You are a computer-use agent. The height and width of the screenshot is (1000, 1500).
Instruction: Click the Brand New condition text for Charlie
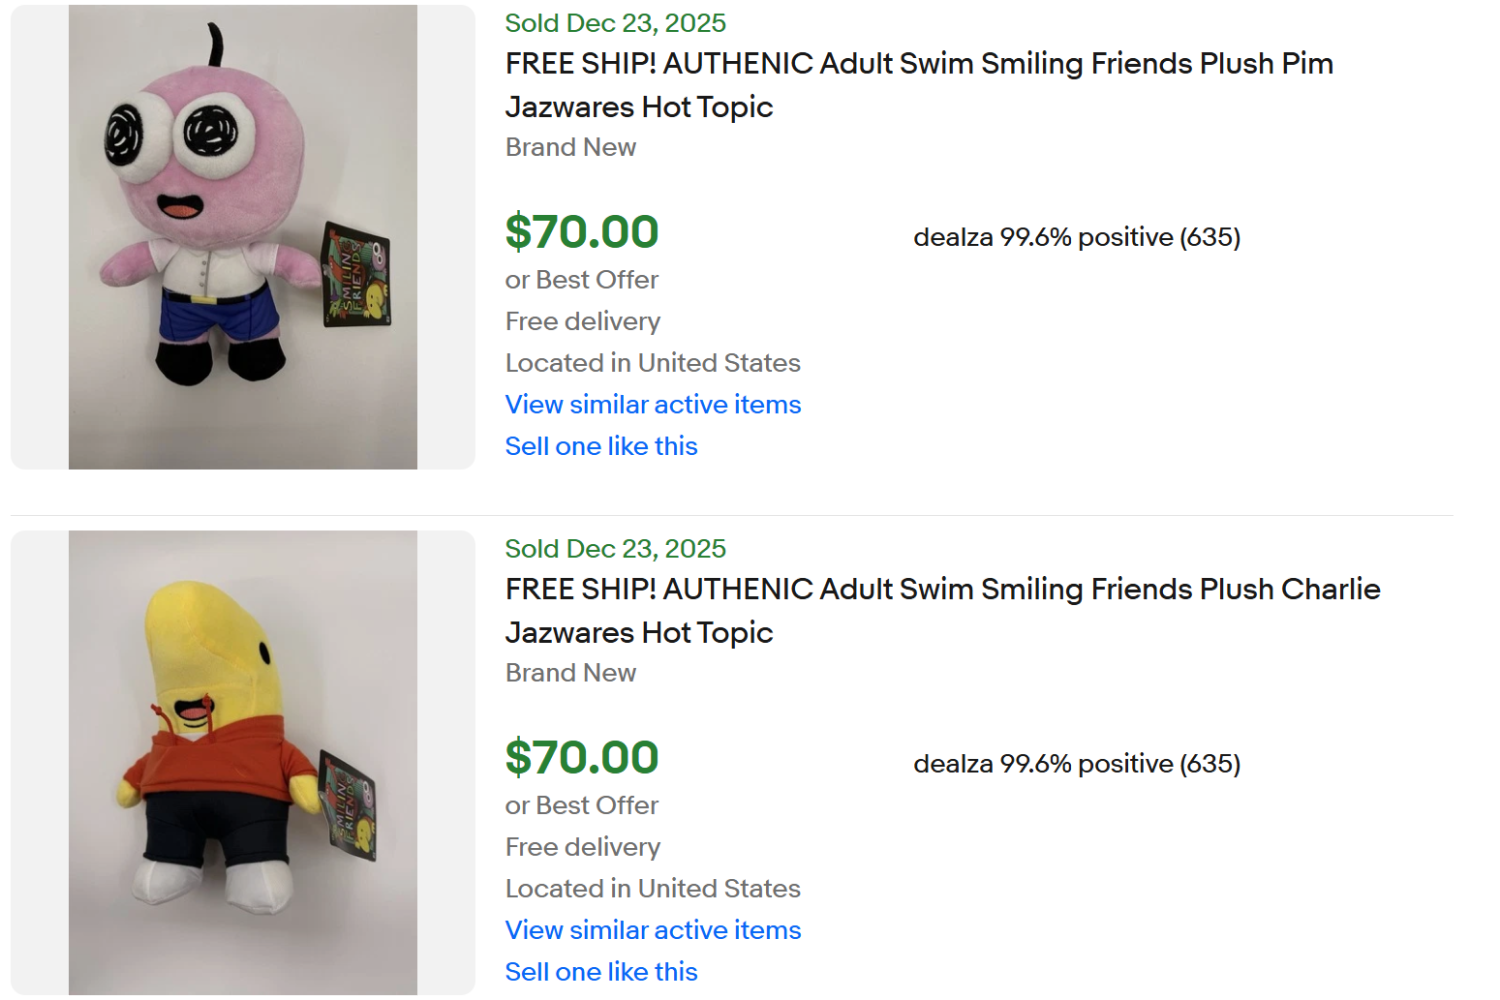coord(570,672)
